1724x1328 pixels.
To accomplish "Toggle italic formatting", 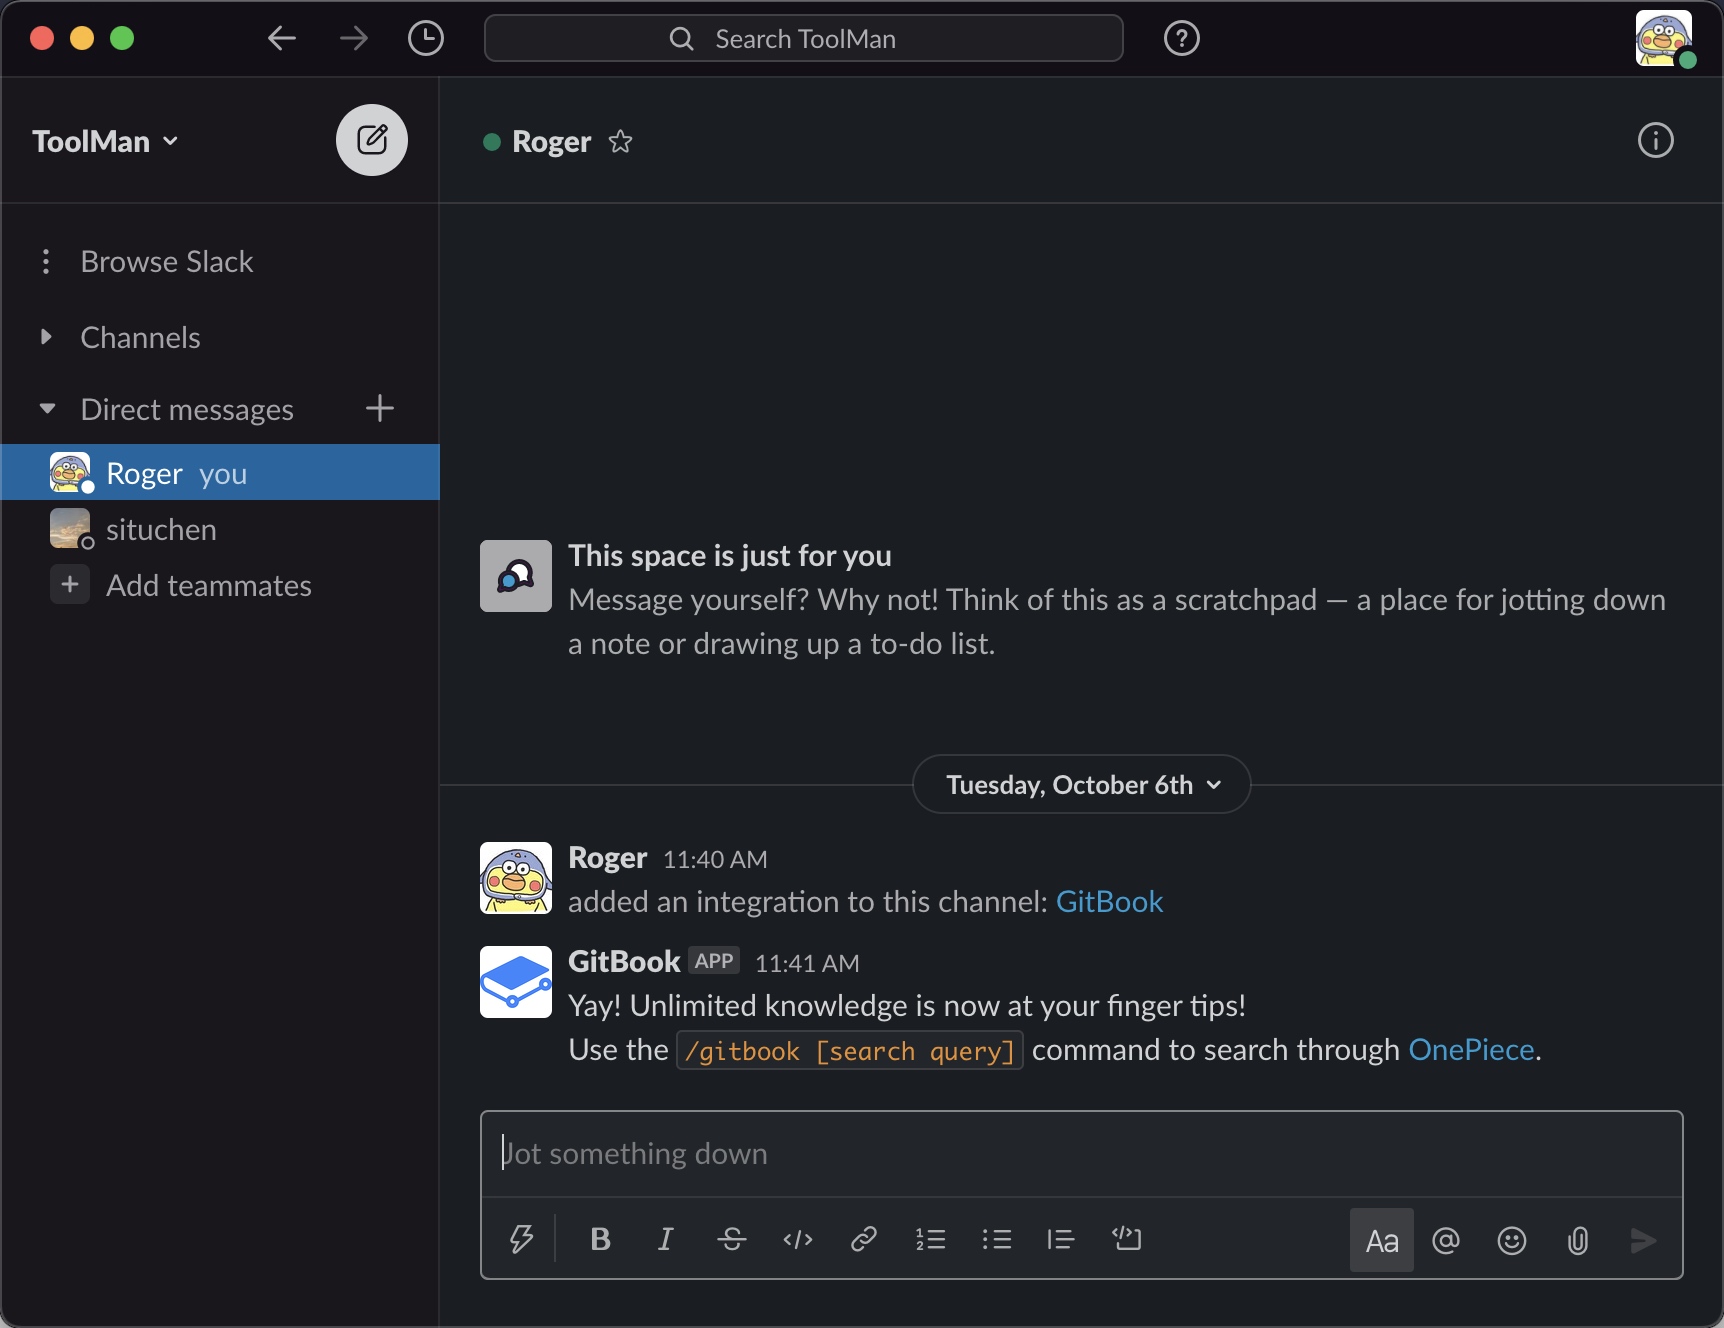I will [x=666, y=1240].
